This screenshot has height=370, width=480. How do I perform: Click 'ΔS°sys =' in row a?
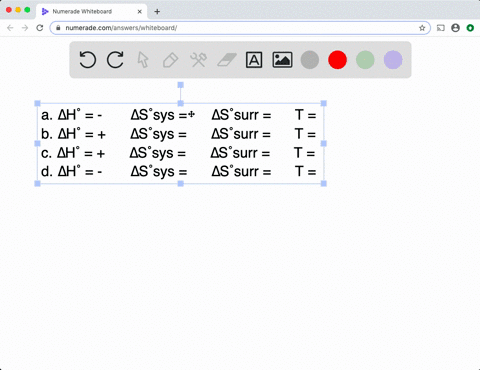(159, 115)
